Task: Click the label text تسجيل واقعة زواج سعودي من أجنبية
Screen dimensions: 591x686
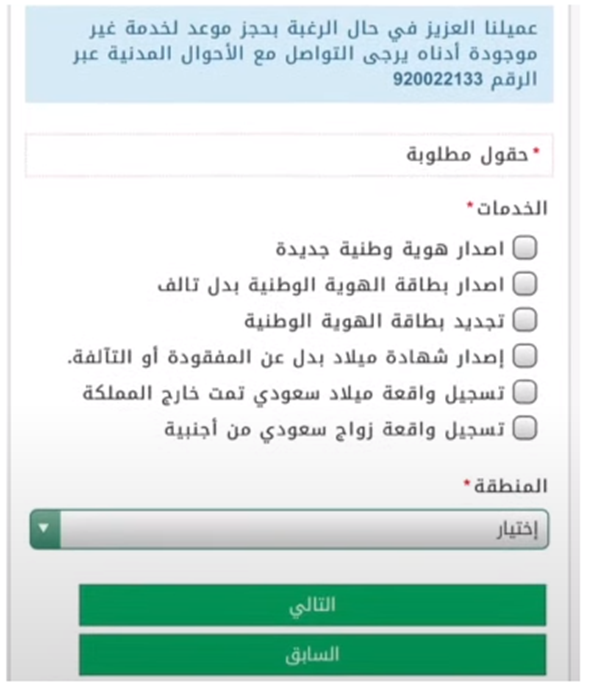Action: click(x=335, y=429)
